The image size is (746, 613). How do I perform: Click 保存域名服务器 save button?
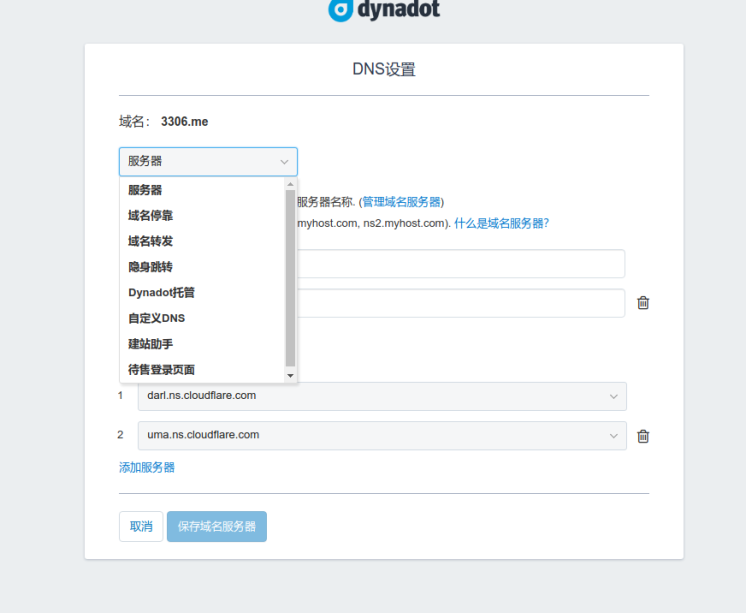click(217, 527)
